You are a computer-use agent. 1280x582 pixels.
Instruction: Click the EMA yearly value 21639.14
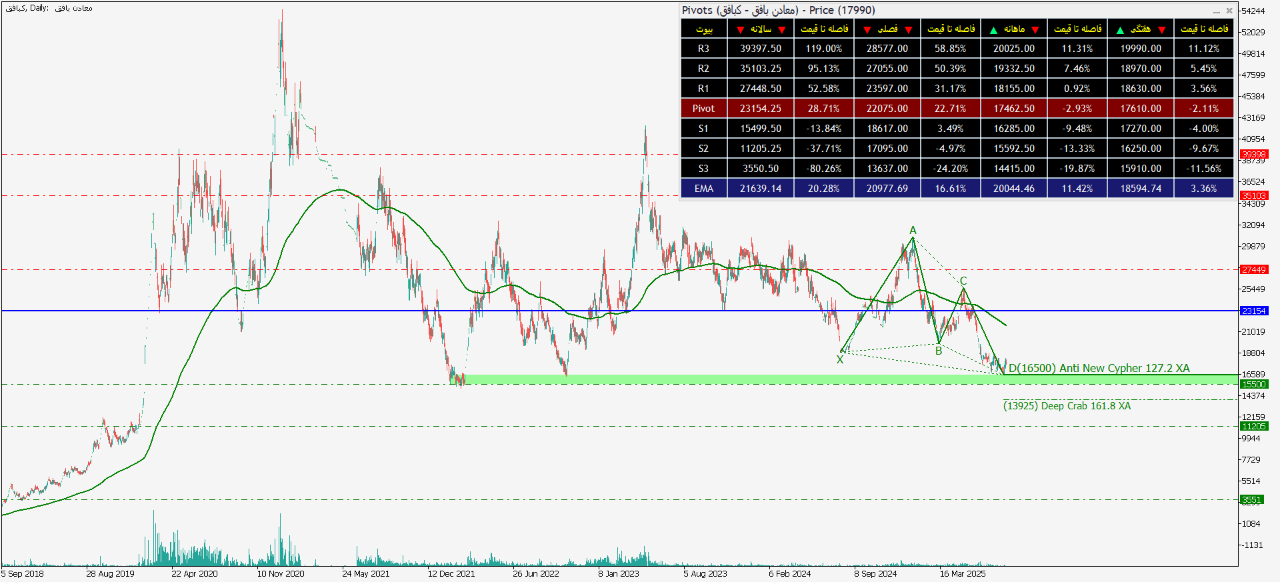click(761, 188)
